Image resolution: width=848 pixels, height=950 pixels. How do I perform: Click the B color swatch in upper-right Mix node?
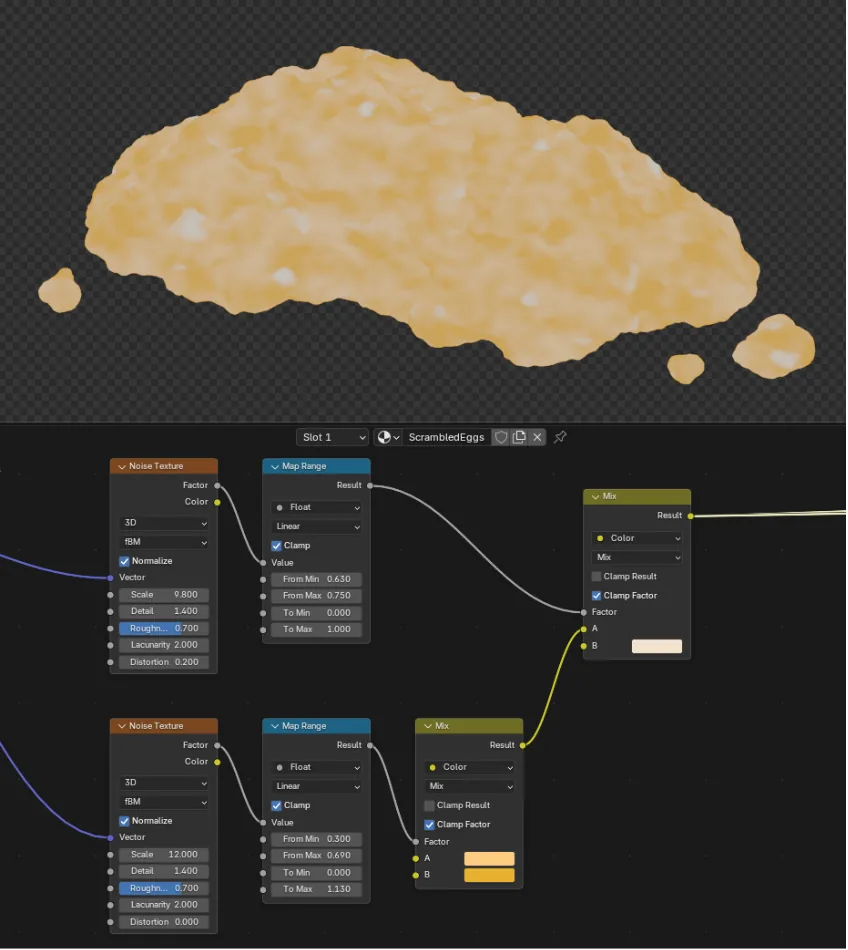(x=657, y=646)
